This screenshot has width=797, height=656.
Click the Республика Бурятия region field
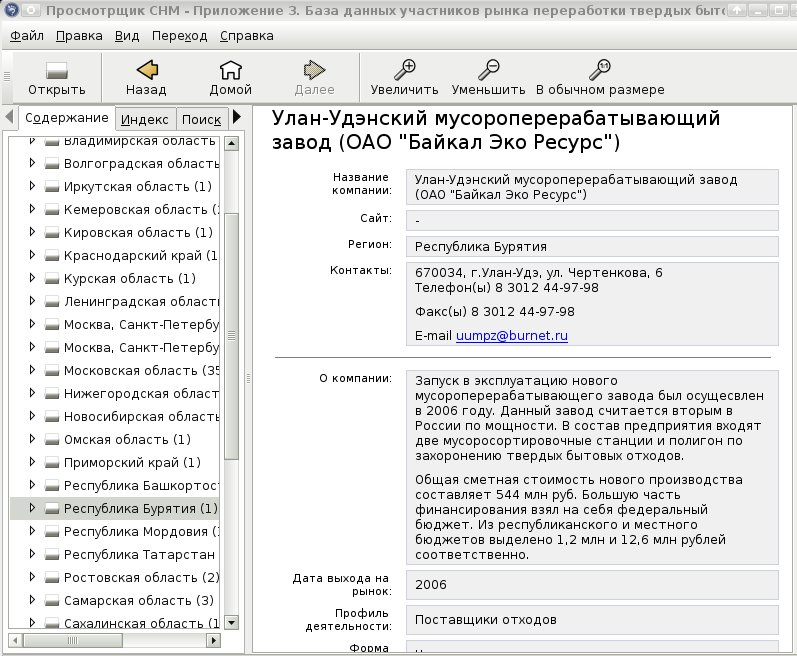592,246
